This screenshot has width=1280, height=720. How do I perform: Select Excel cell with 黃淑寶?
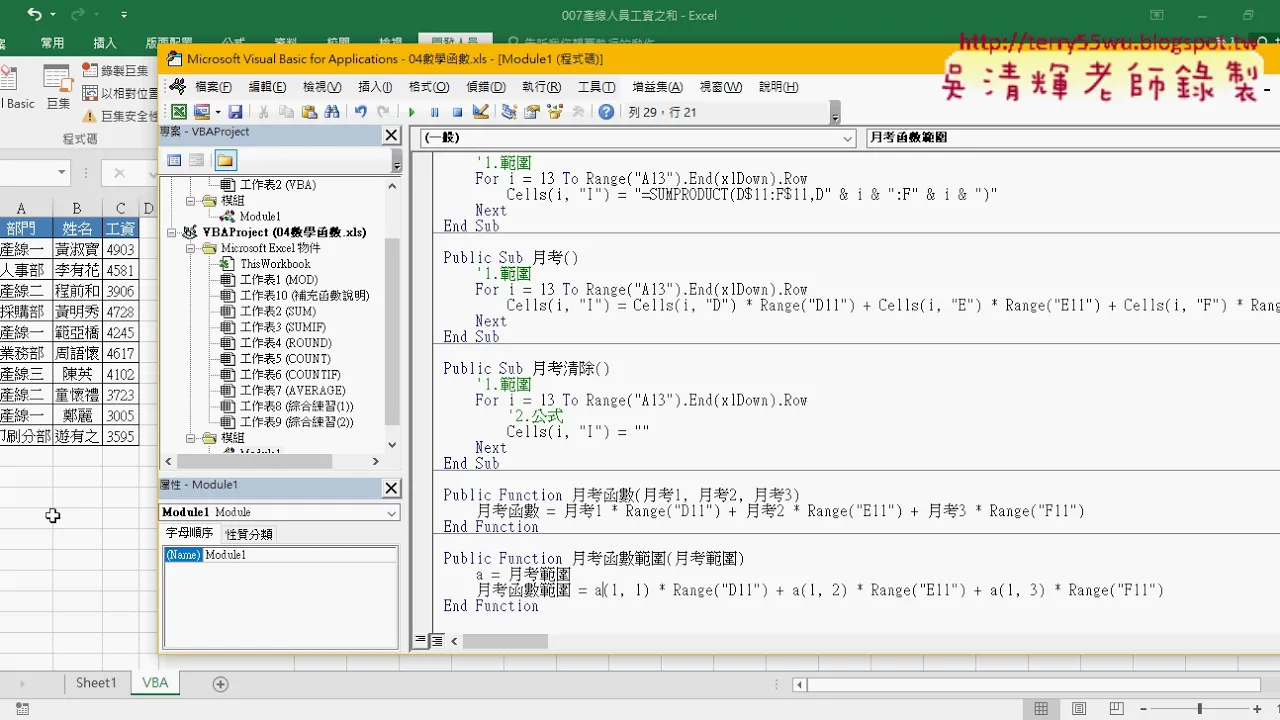tap(77, 249)
